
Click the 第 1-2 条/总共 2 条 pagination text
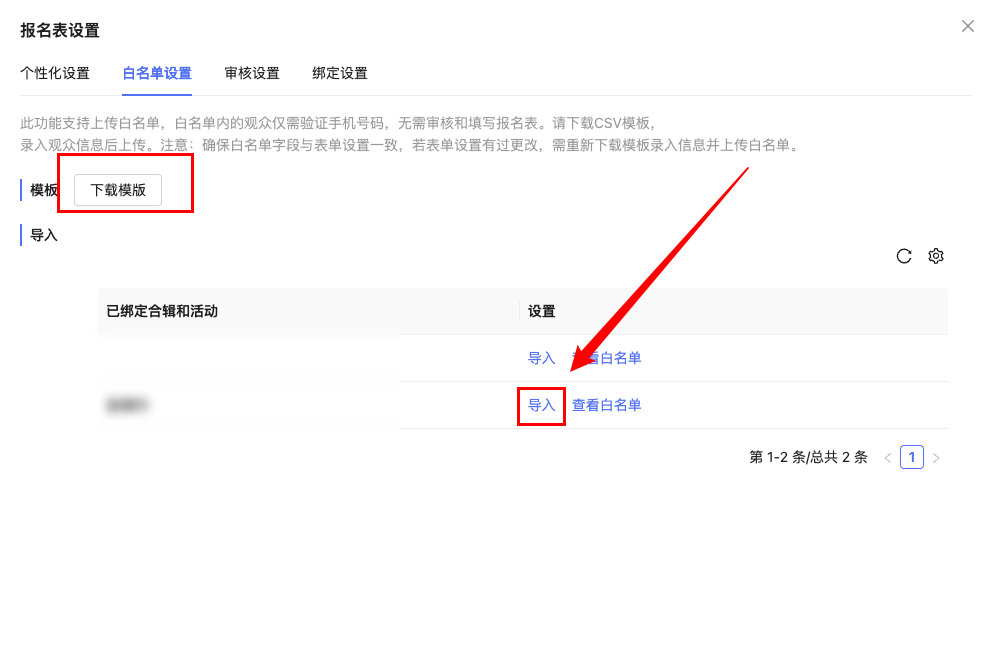(x=808, y=457)
